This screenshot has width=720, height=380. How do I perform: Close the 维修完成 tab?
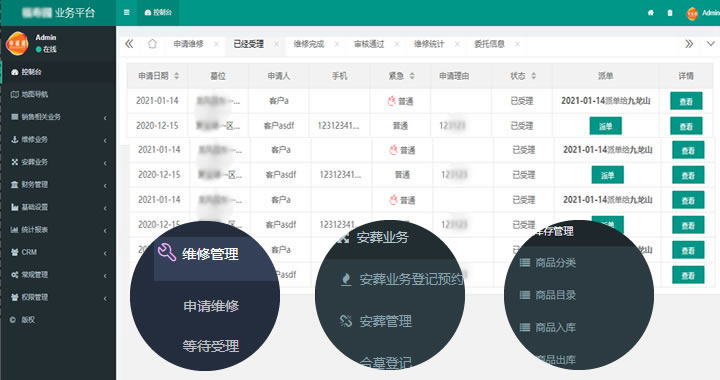pos(337,44)
